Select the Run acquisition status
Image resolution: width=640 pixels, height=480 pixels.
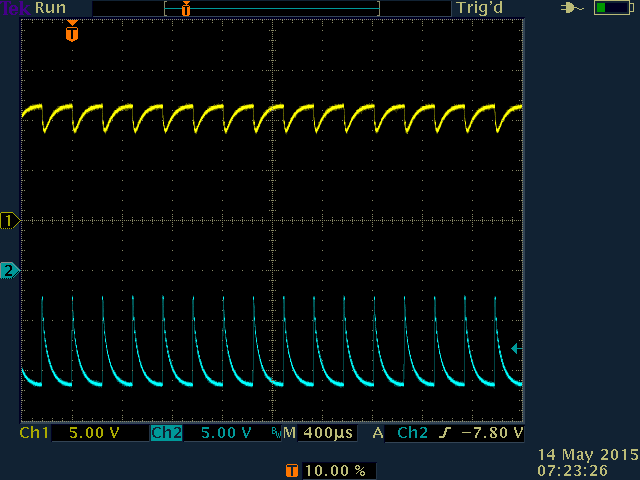pyautogui.click(x=51, y=8)
